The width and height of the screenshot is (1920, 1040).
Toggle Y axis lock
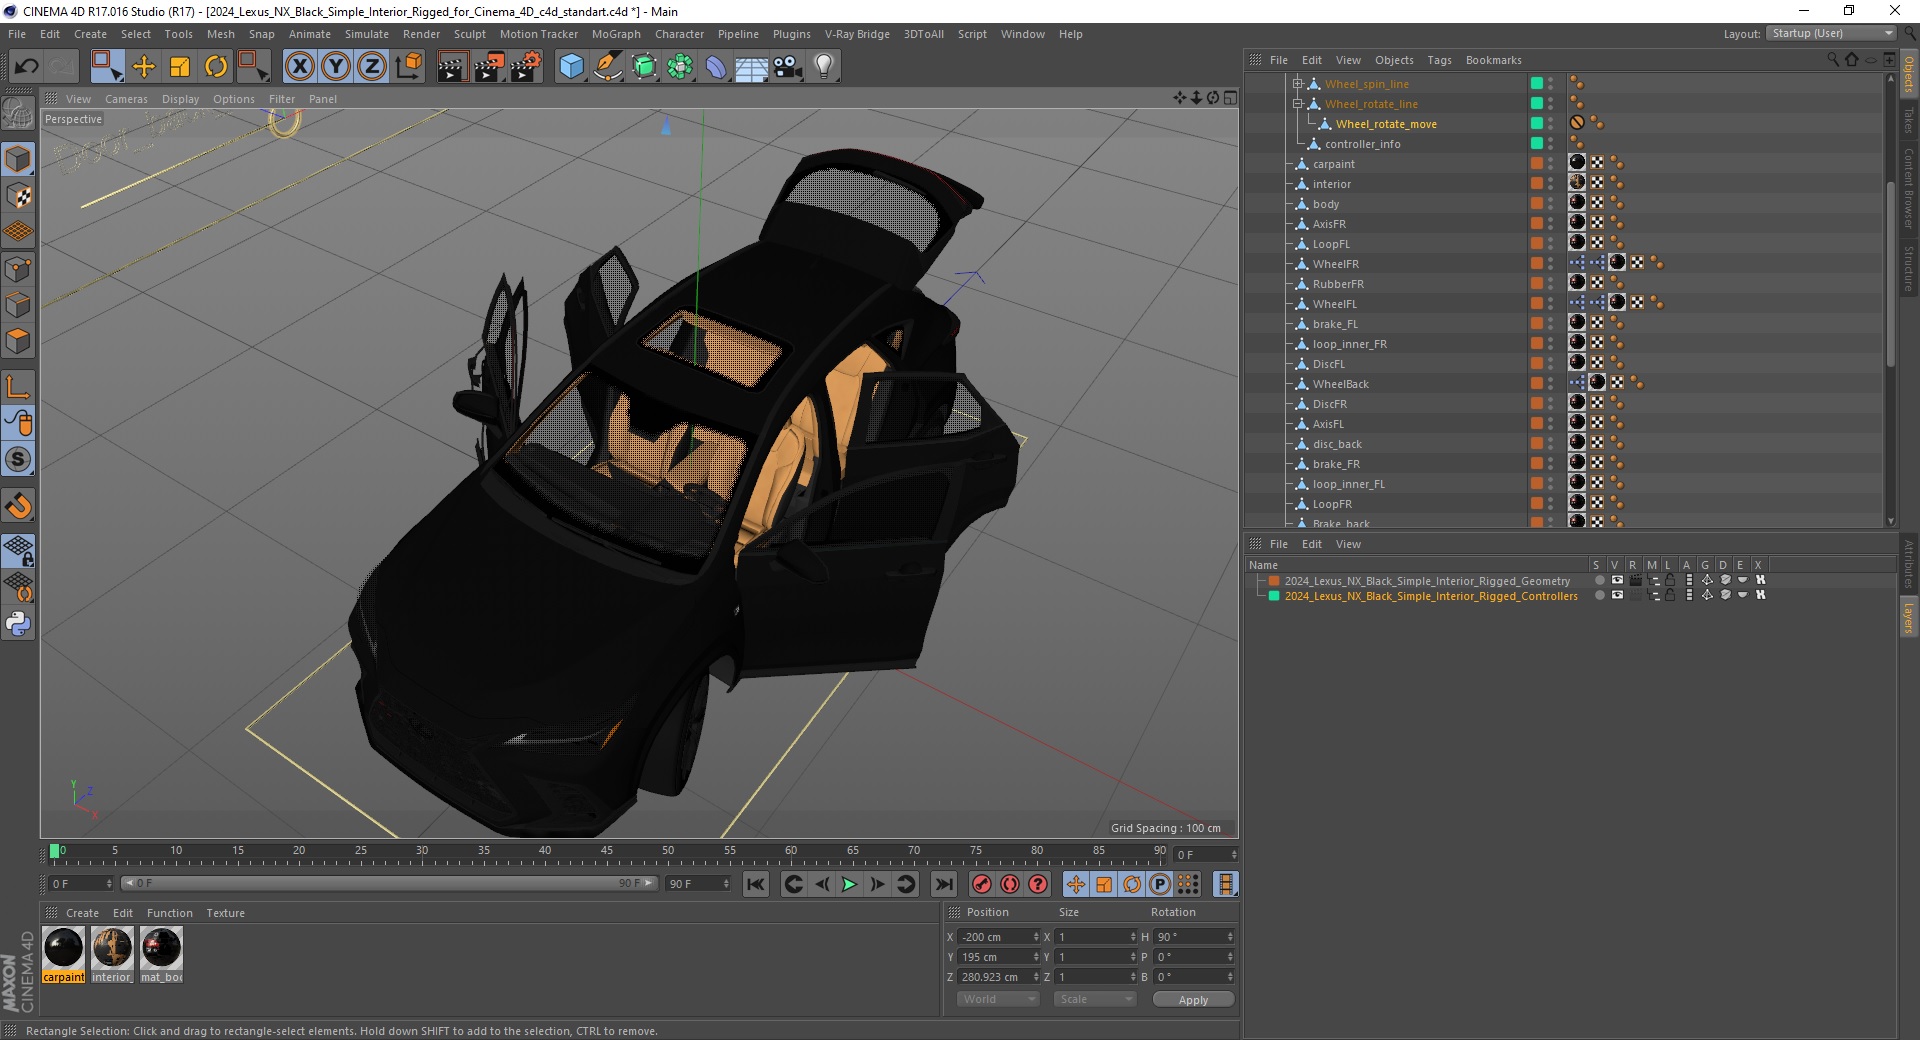336,67
